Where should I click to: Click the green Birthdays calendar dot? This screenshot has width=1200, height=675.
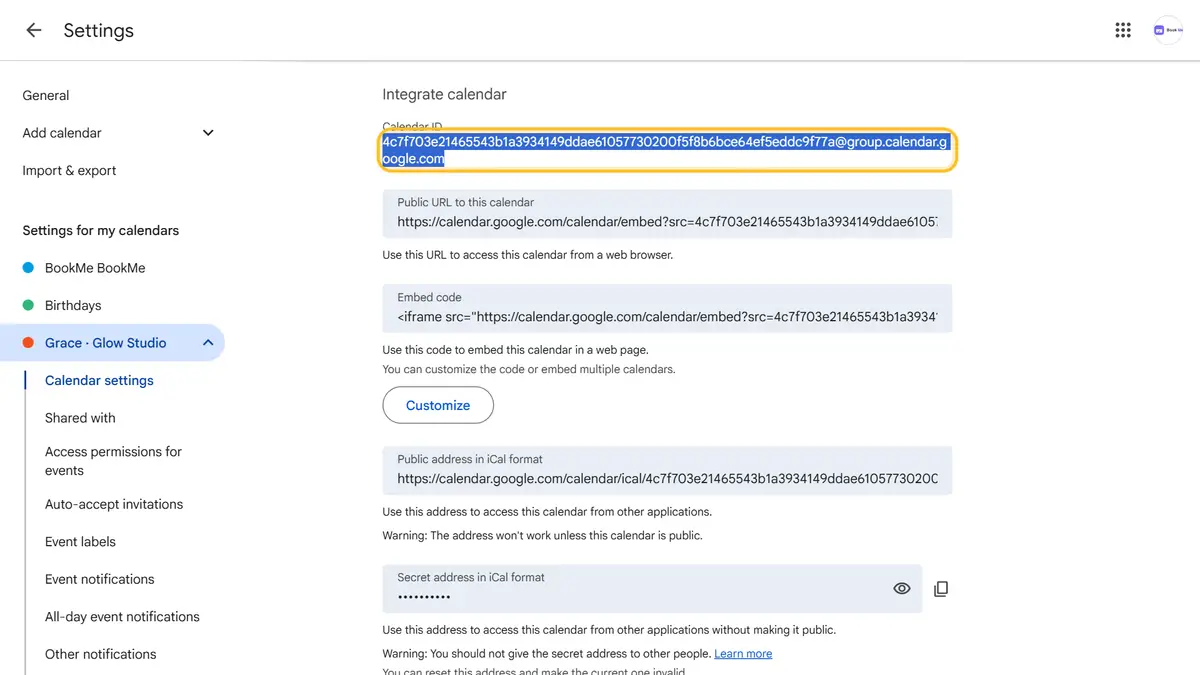(28, 305)
